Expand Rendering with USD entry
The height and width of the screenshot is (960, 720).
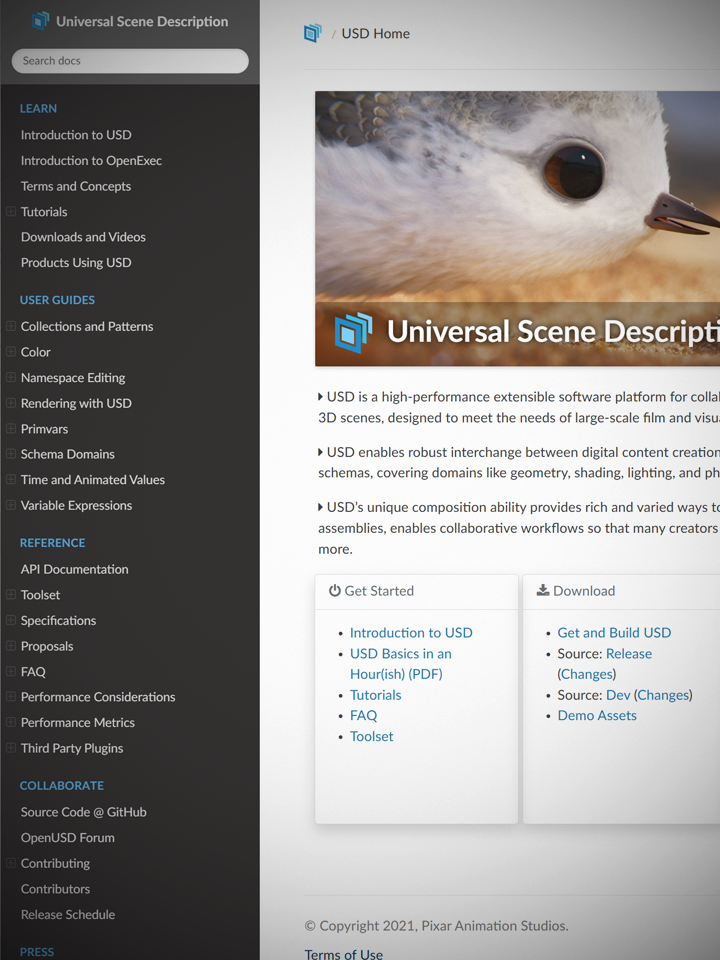pyautogui.click(x=11, y=403)
